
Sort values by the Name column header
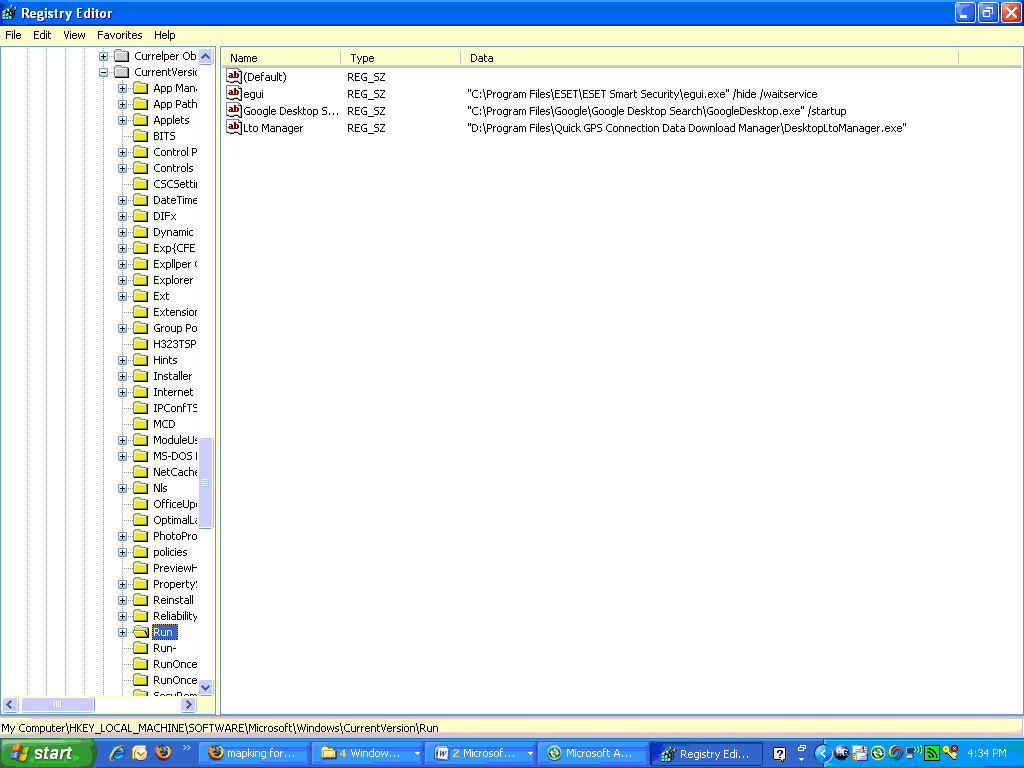click(281, 58)
